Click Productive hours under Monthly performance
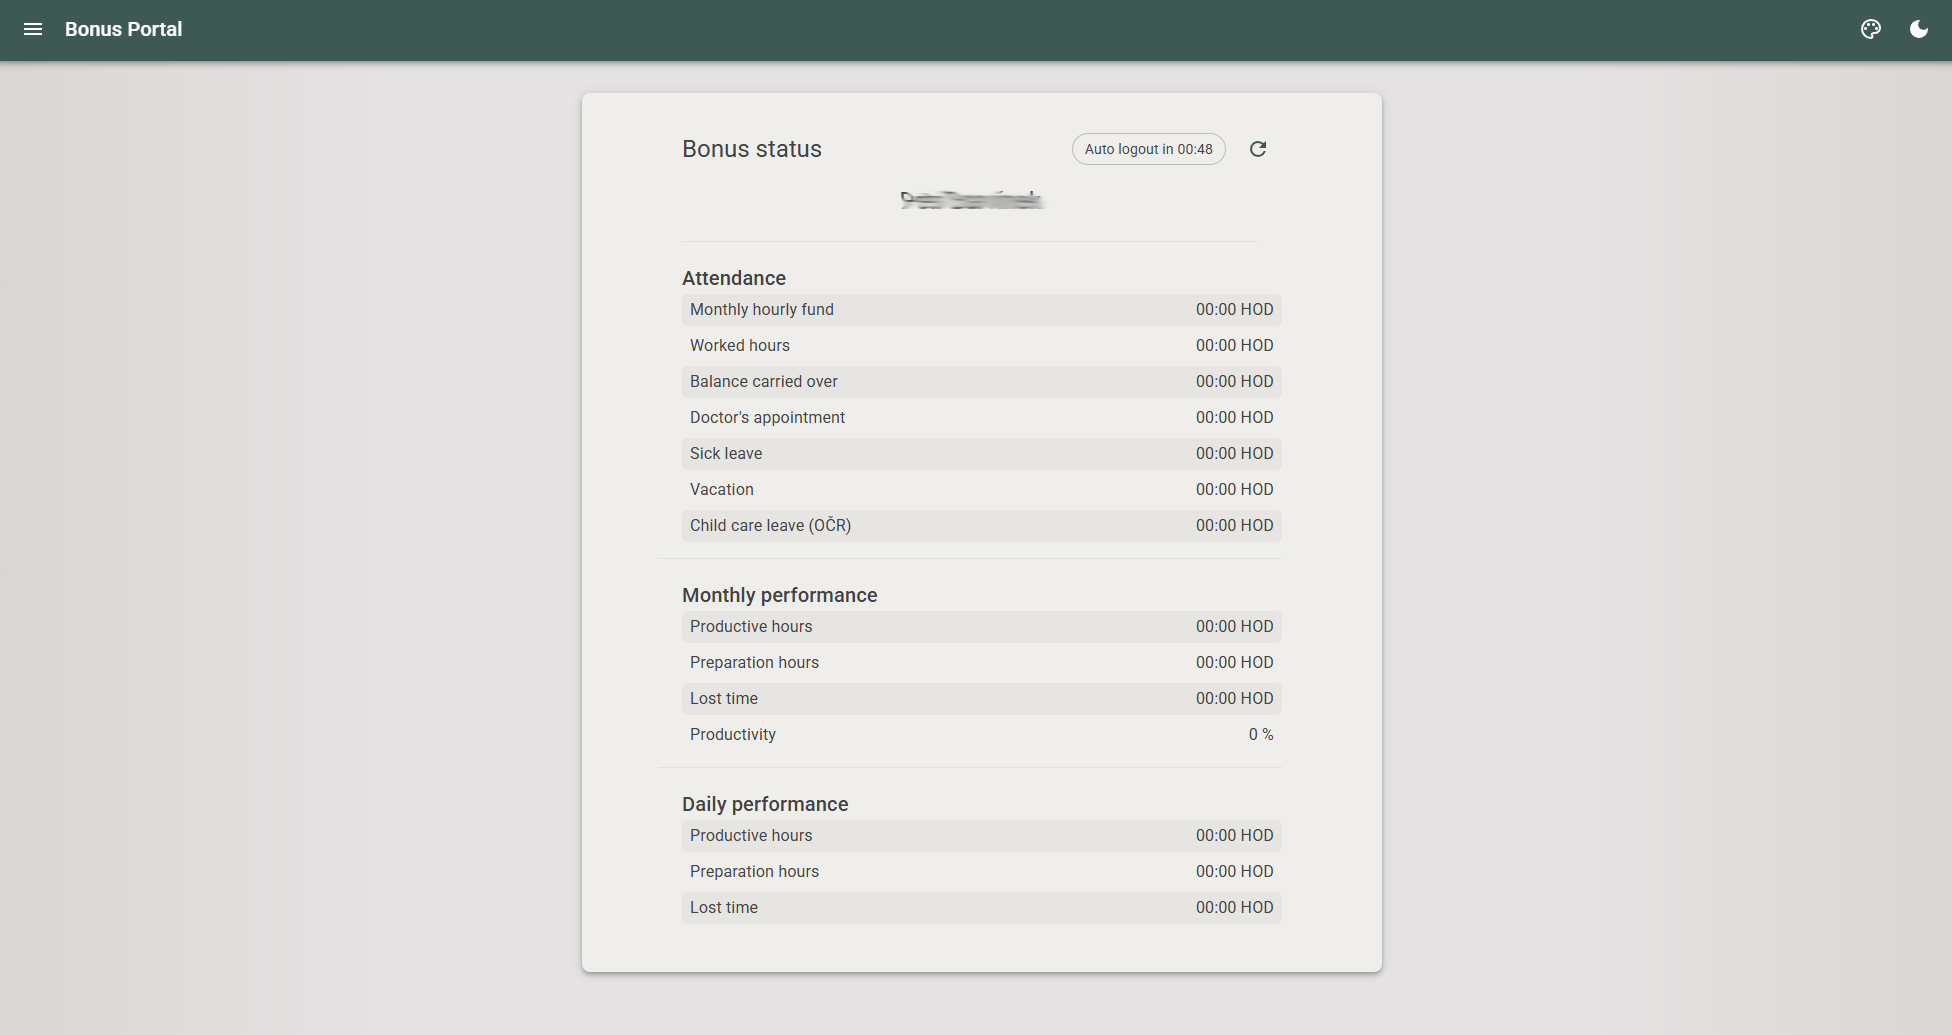 pyautogui.click(x=981, y=627)
